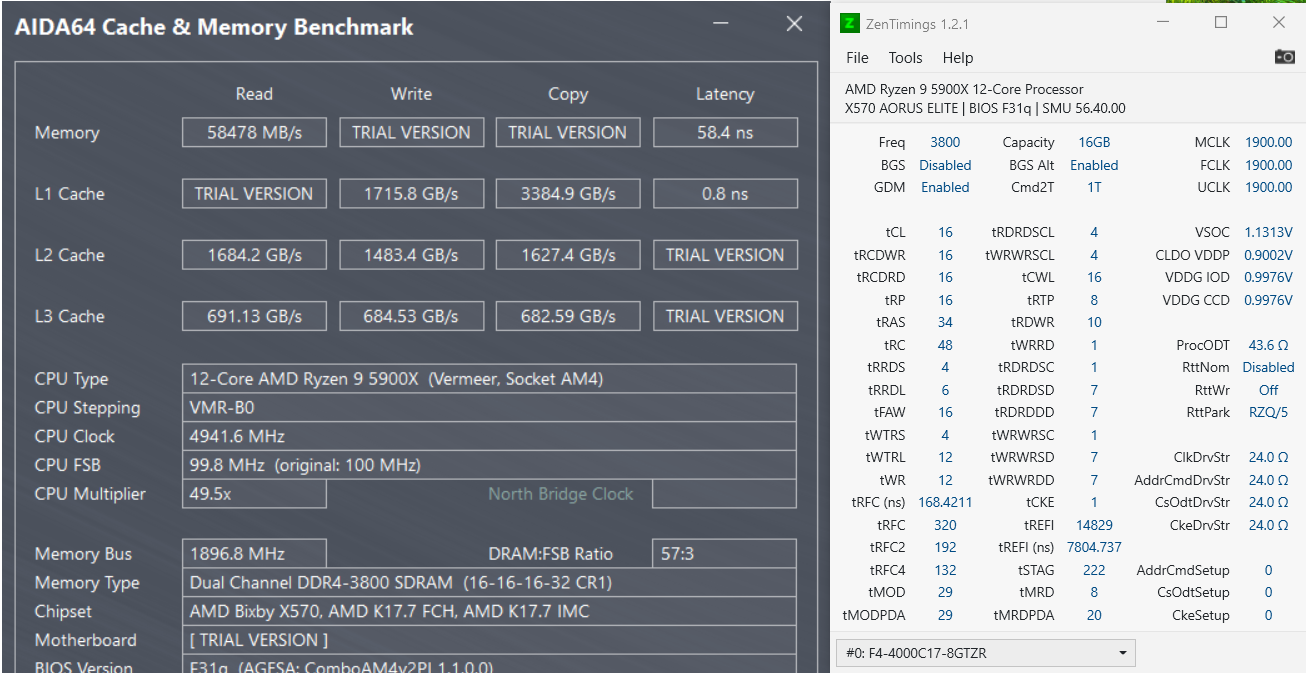Select the L3 Cache Copy 682.59 GB/s value
Image resolution: width=1306 pixels, height=673 pixels.
[x=568, y=315]
